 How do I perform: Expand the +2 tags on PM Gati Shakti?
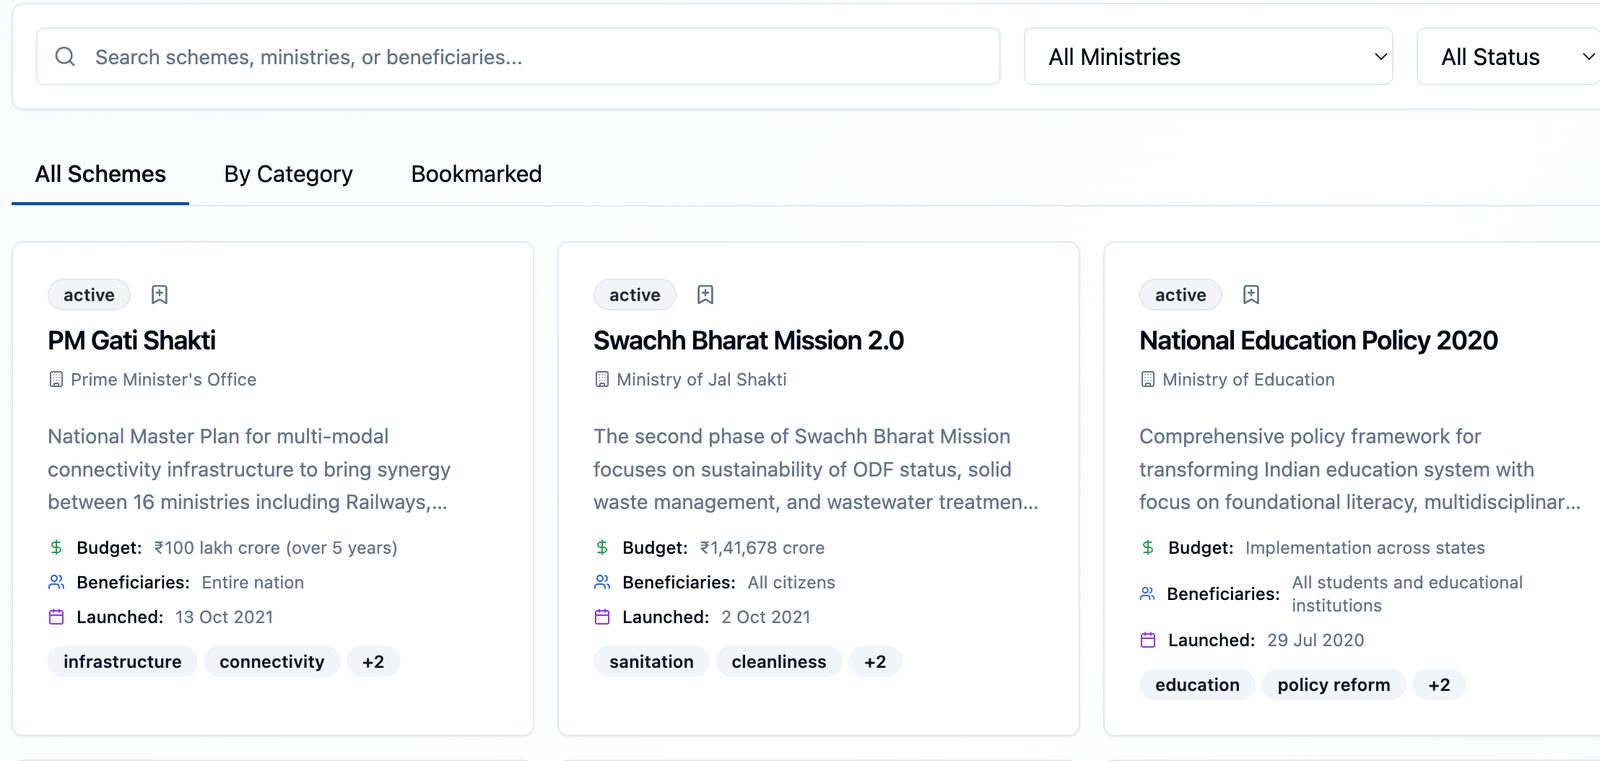(373, 662)
